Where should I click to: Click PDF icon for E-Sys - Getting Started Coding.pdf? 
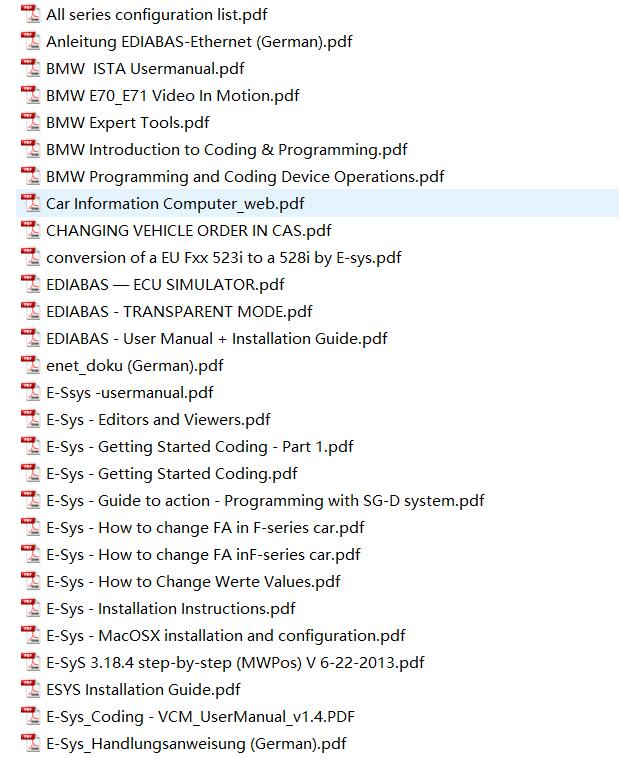point(30,473)
